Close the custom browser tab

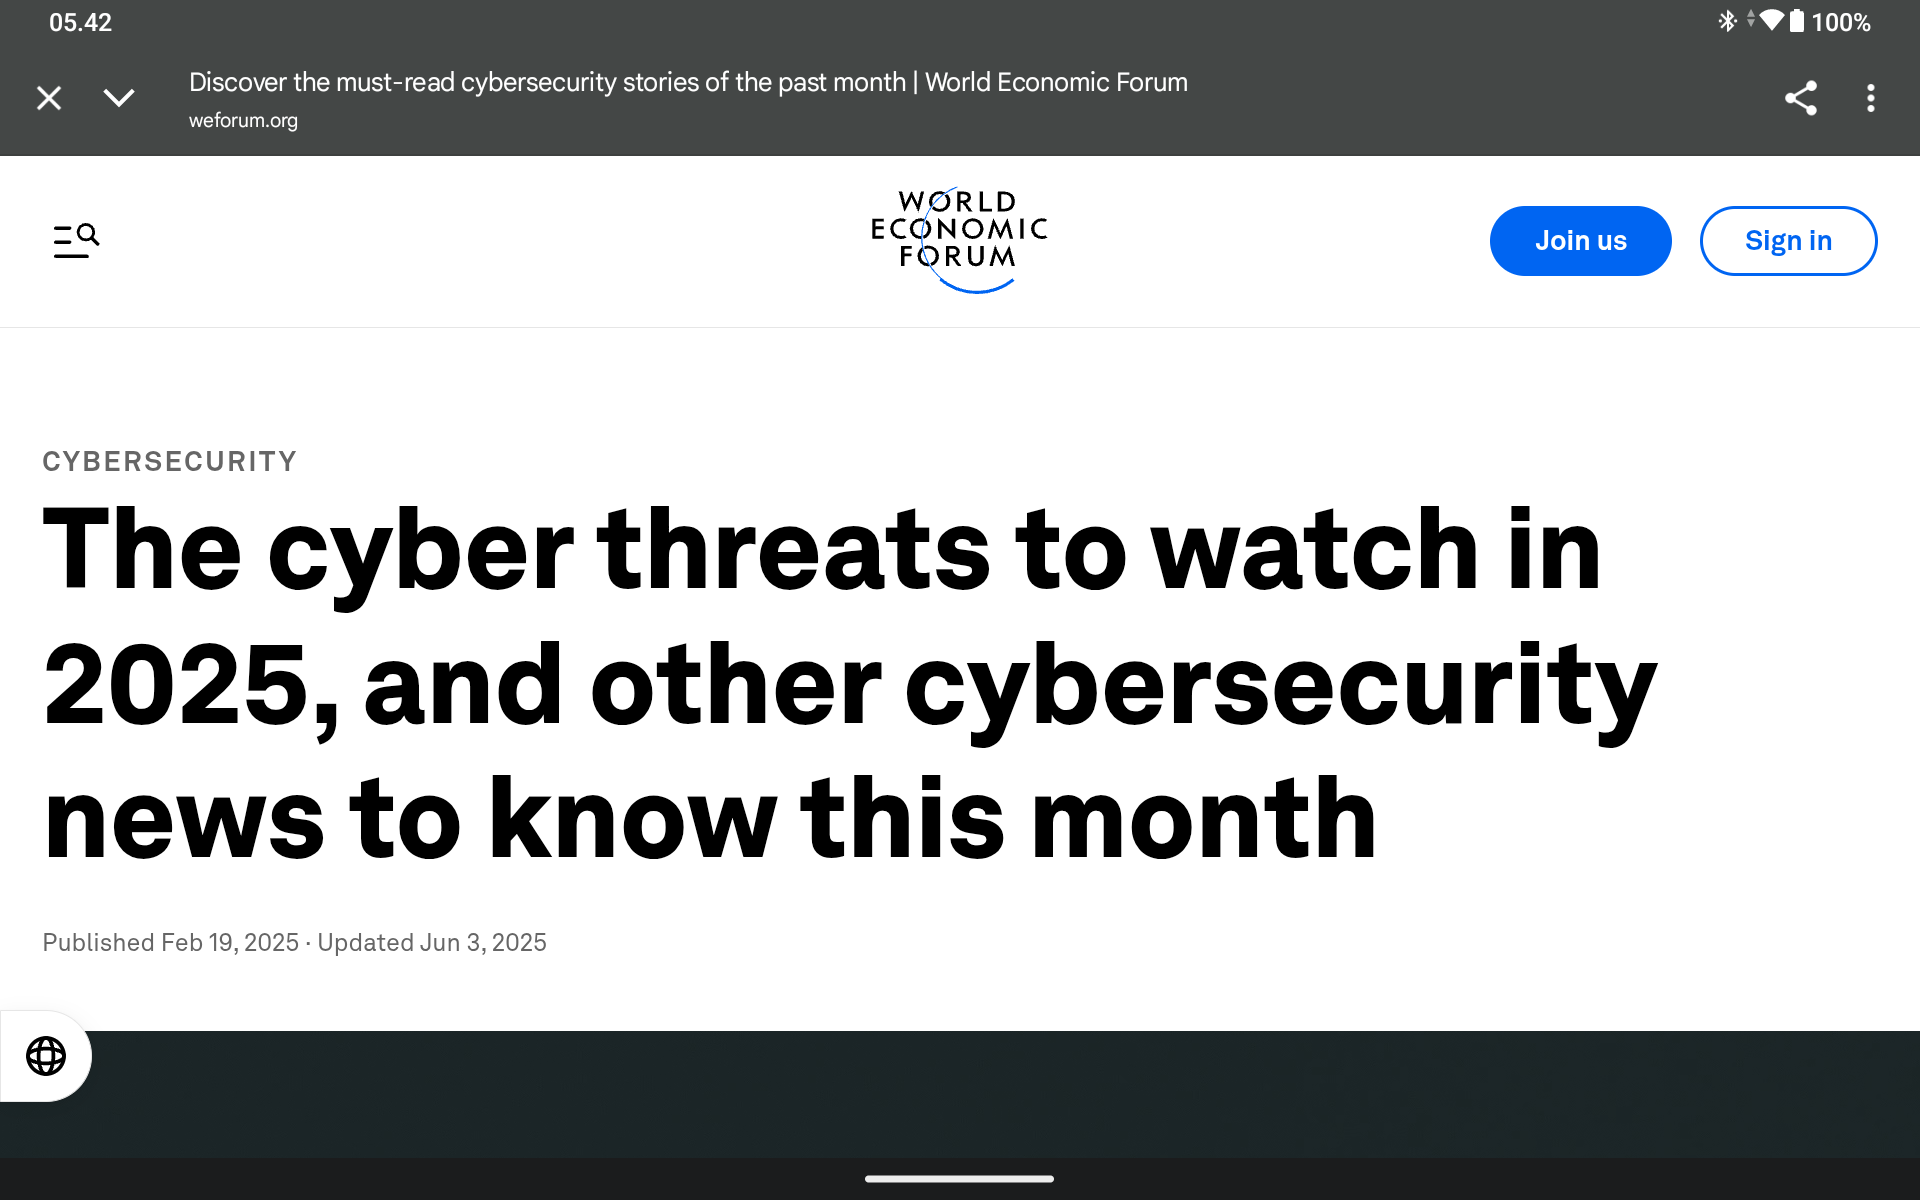[x=49, y=98]
